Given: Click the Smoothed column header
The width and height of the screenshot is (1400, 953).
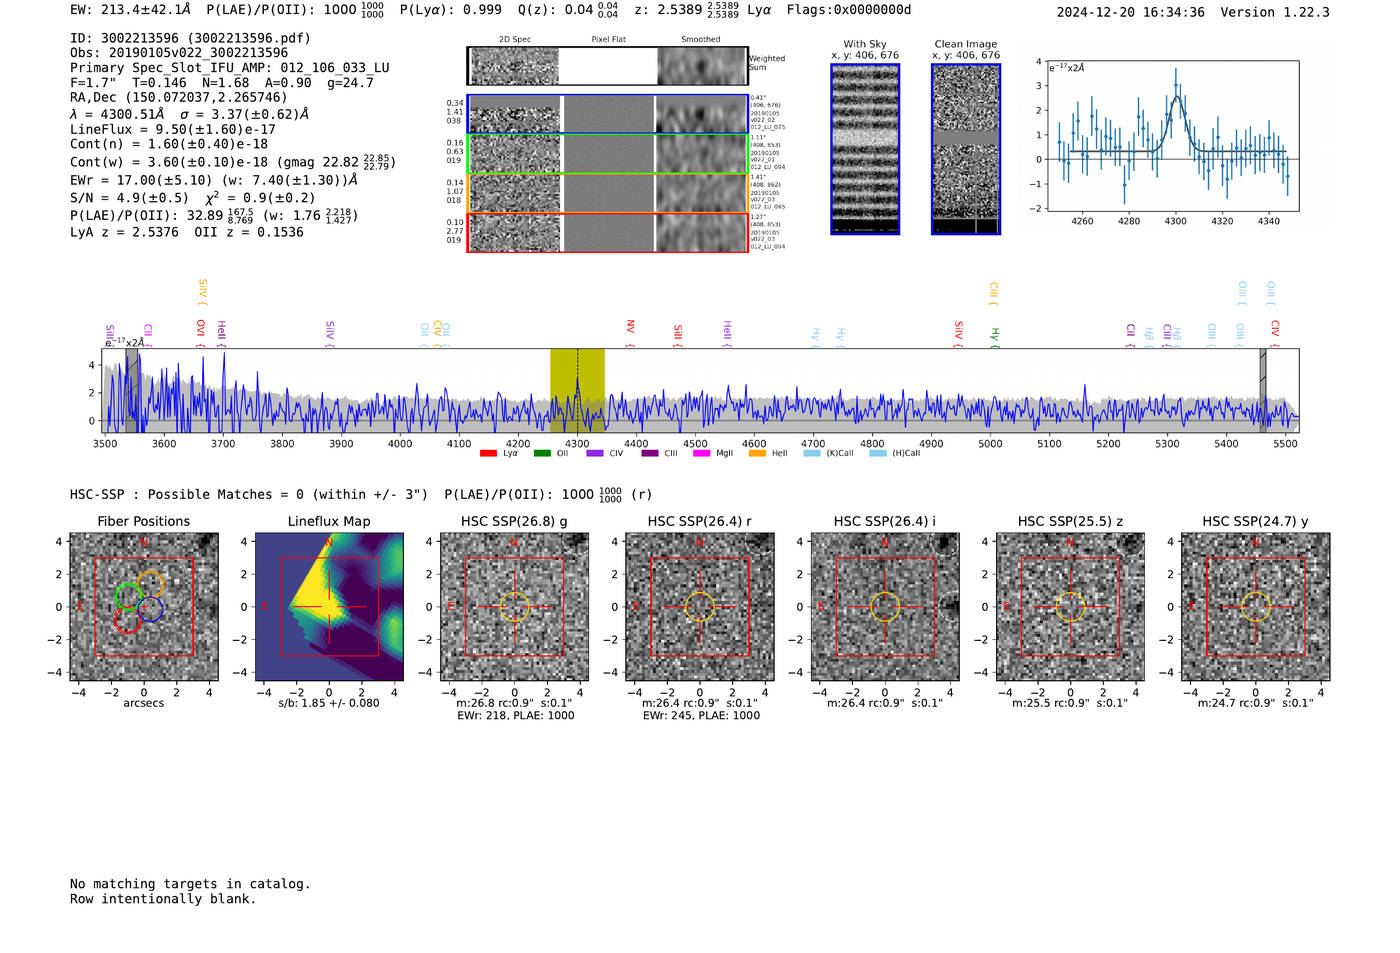Looking at the screenshot, I should [700, 40].
